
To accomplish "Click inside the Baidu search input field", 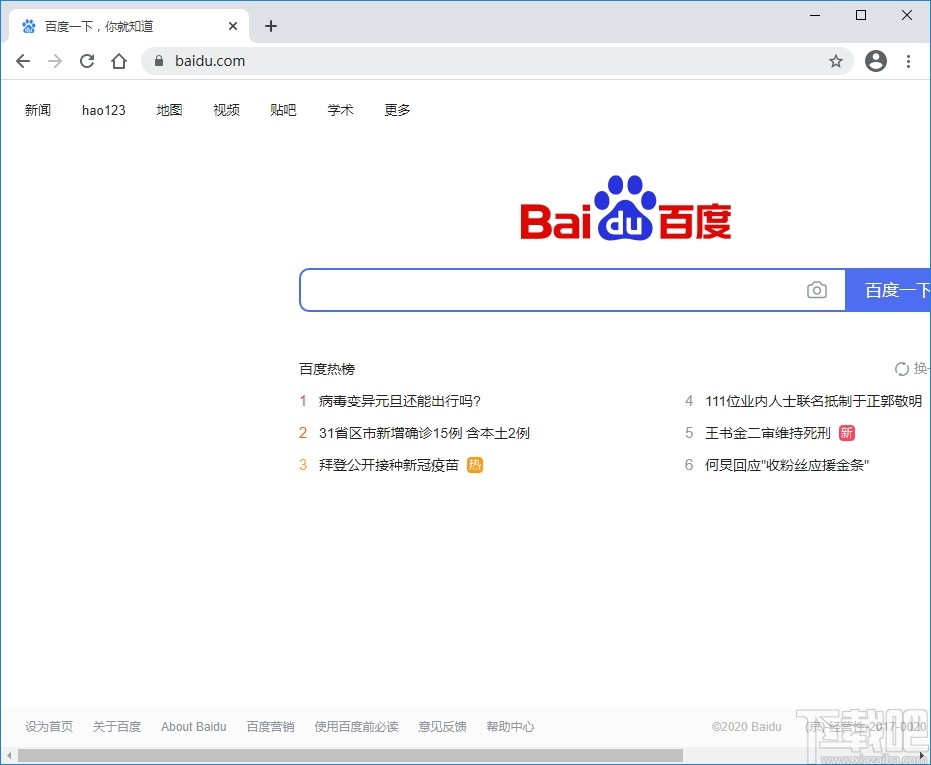I will tap(560, 290).
